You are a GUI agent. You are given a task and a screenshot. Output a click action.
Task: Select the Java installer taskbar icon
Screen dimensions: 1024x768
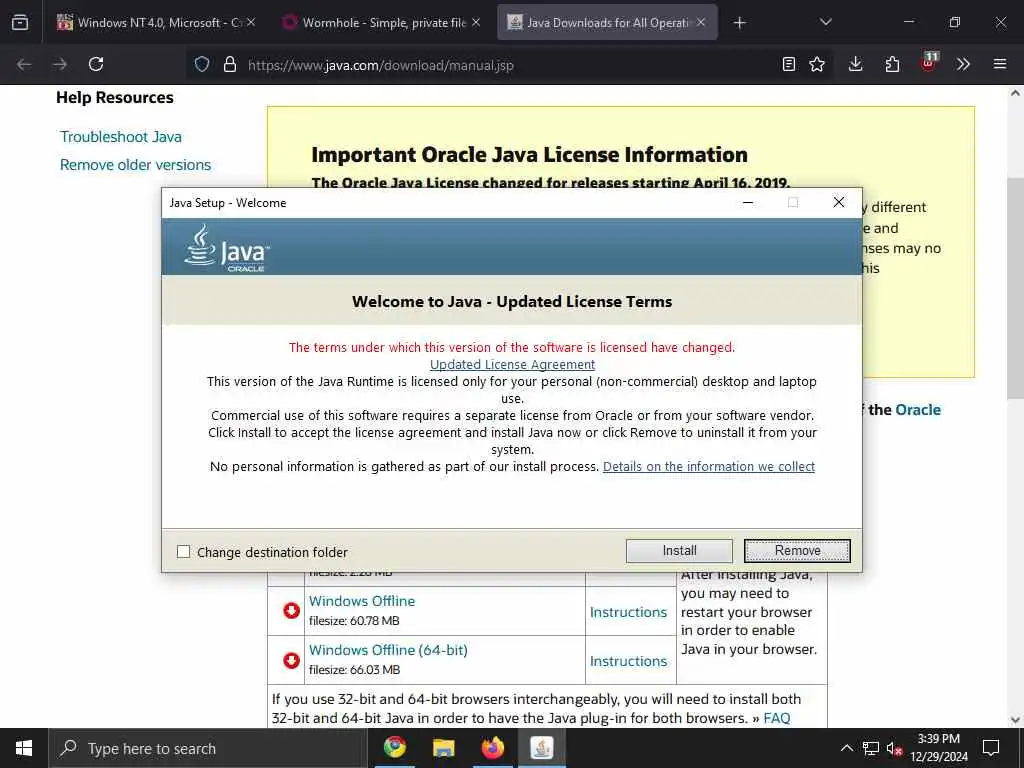(x=541, y=747)
